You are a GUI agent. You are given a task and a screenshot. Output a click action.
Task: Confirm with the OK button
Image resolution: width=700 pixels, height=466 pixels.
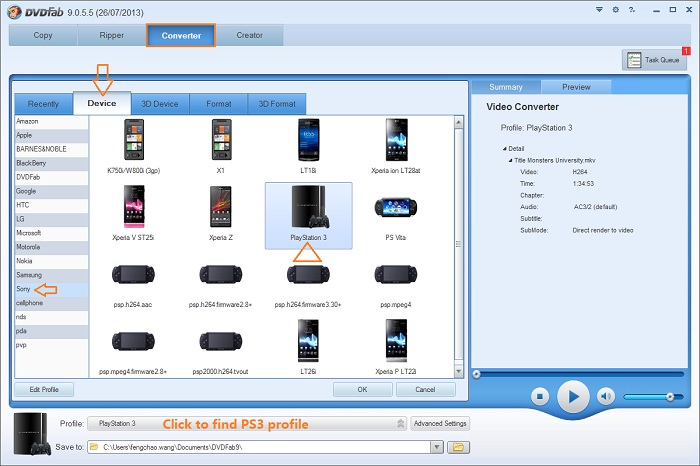362,389
